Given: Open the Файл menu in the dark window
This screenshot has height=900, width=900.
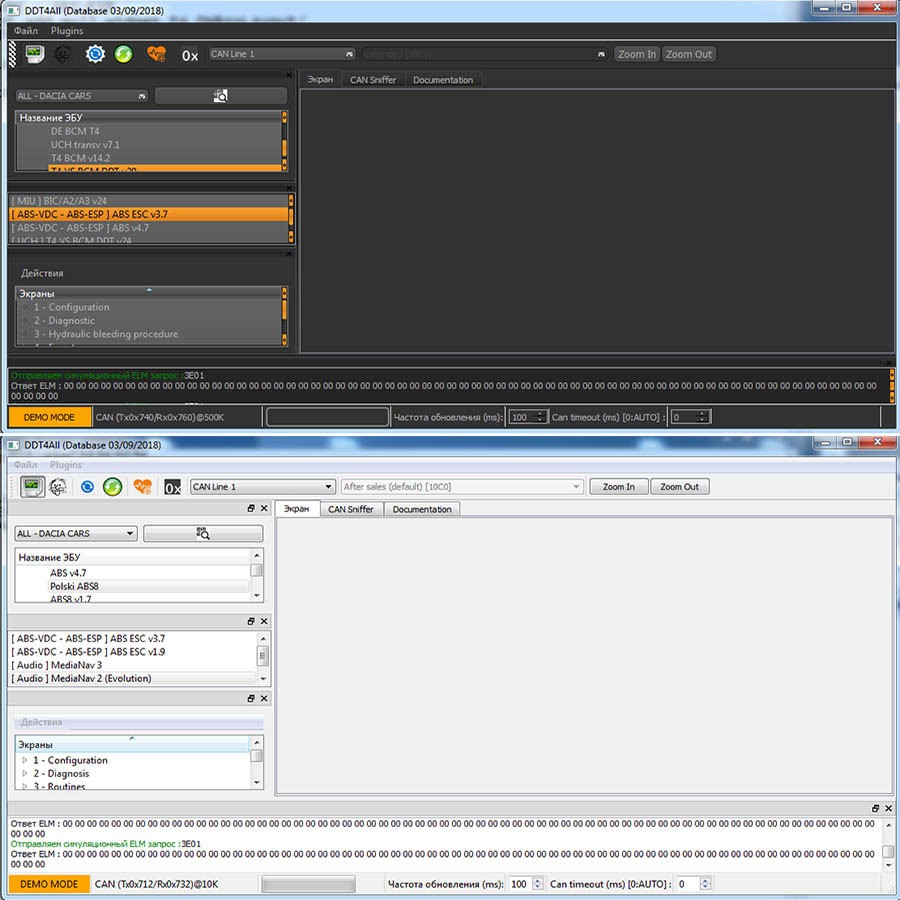Looking at the screenshot, I should pyautogui.click(x=26, y=30).
